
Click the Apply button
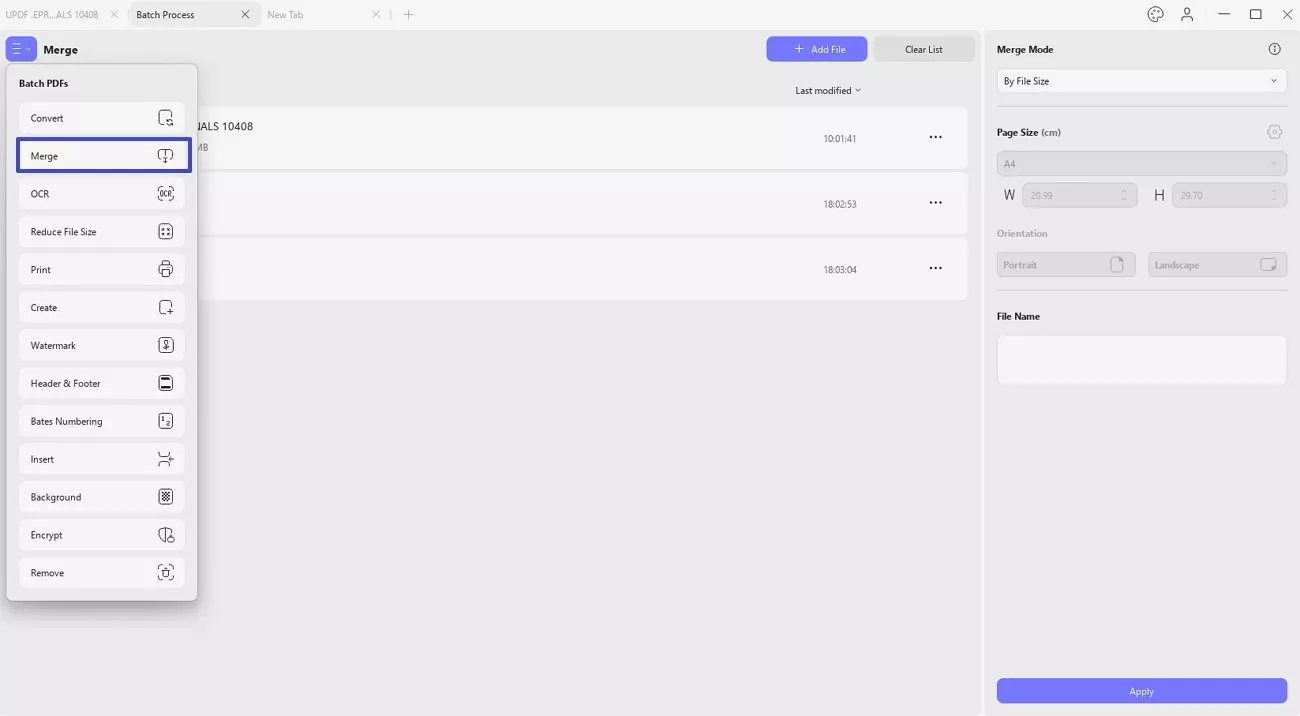pyautogui.click(x=1141, y=691)
